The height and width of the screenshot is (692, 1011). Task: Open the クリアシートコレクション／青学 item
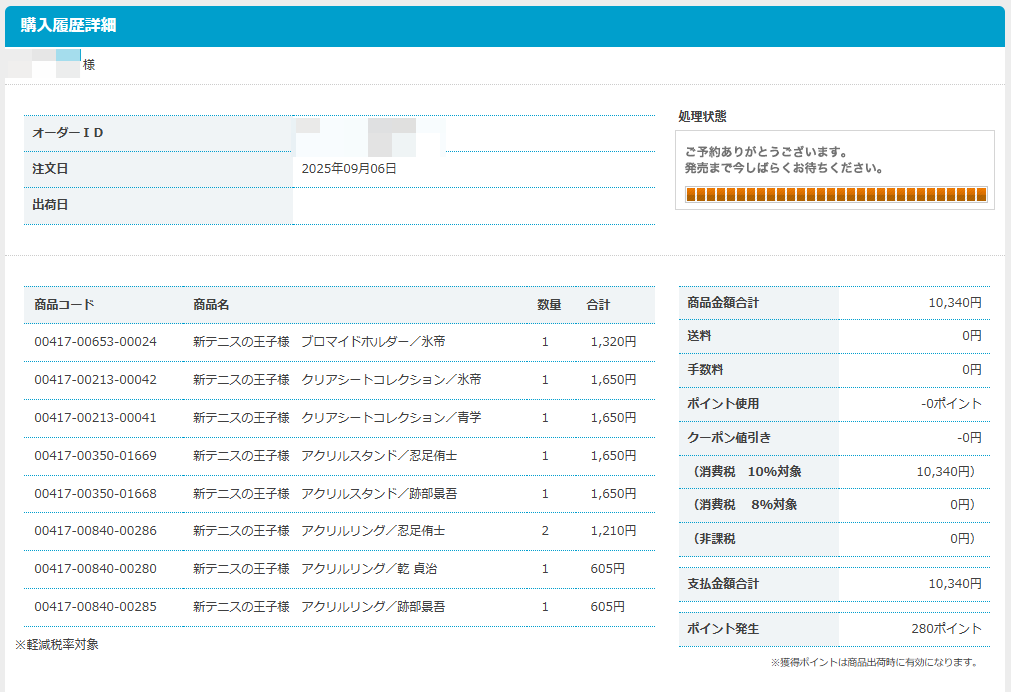(x=337, y=418)
